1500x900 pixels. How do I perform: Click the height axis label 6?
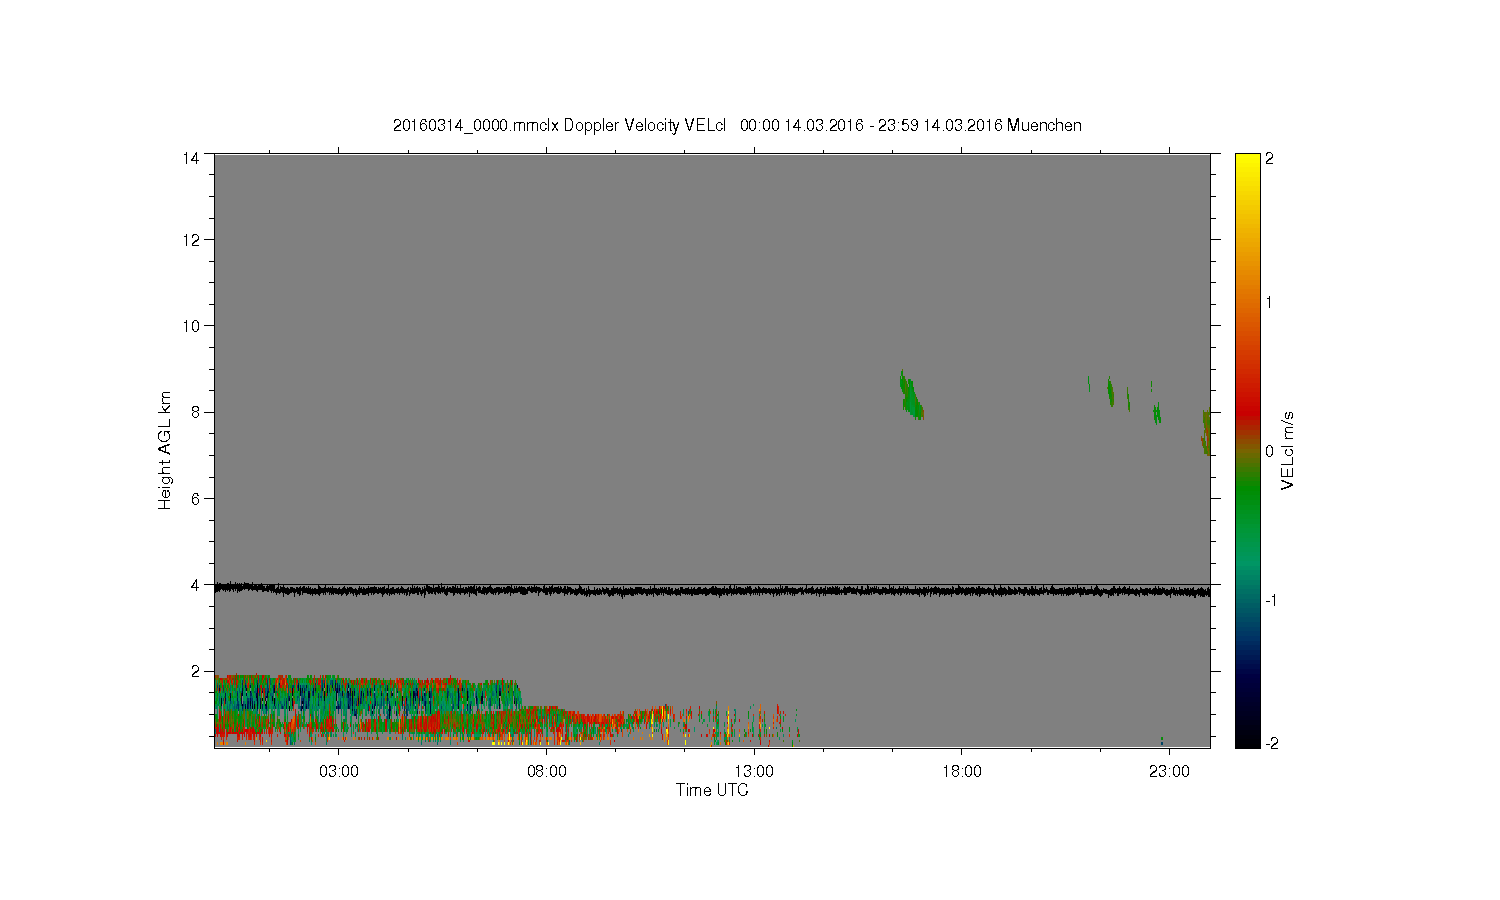[195, 498]
